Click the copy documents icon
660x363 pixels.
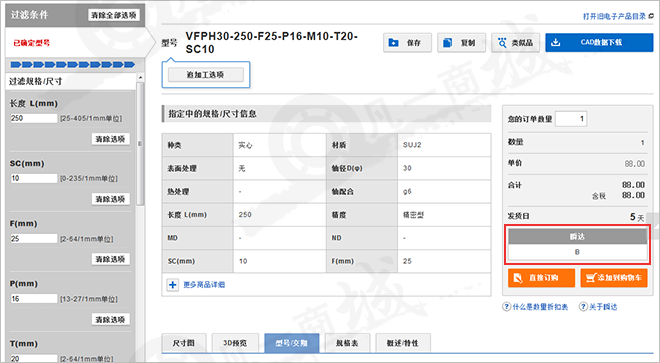point(448,43)
